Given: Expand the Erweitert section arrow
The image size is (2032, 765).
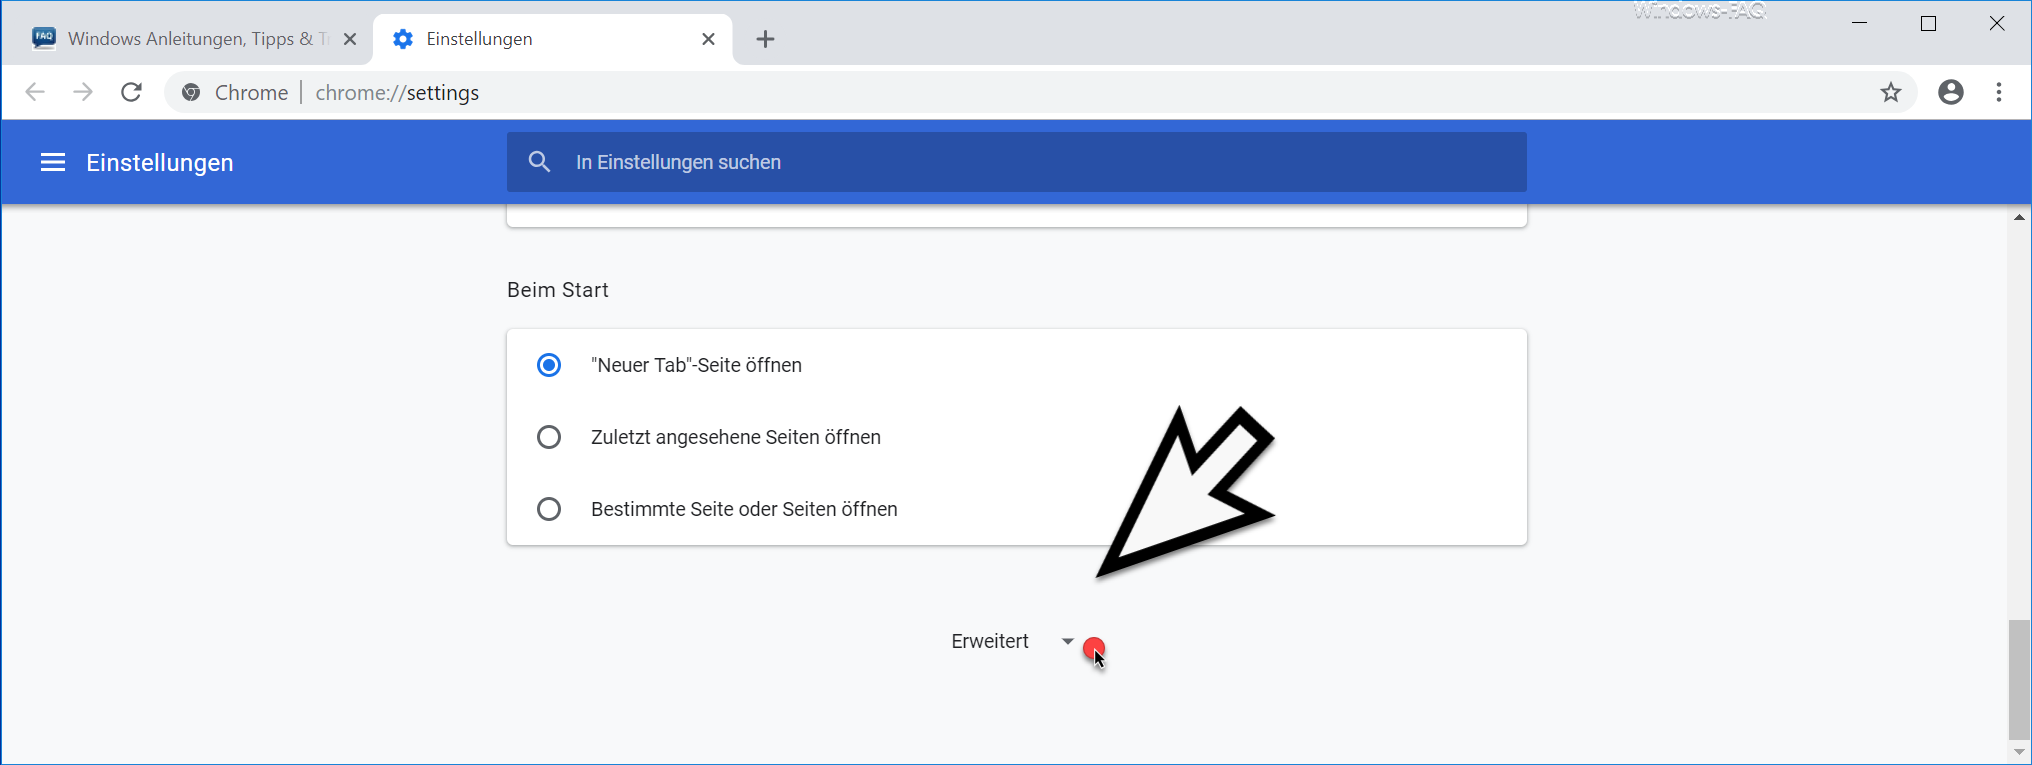Looking at the screenshot, I should click(x=1067, y=642).
